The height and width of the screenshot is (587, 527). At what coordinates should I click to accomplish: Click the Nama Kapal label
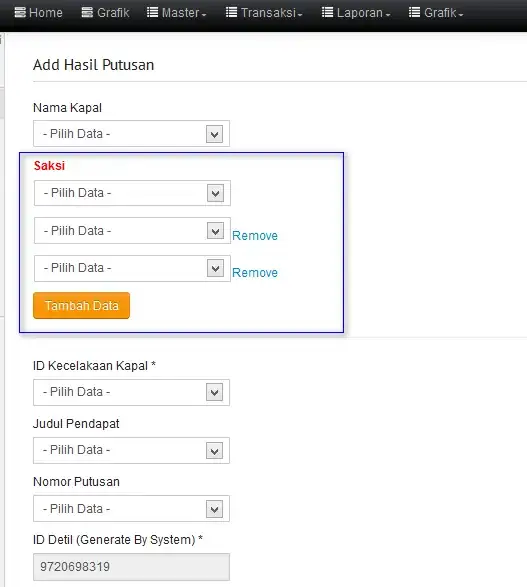67,108
